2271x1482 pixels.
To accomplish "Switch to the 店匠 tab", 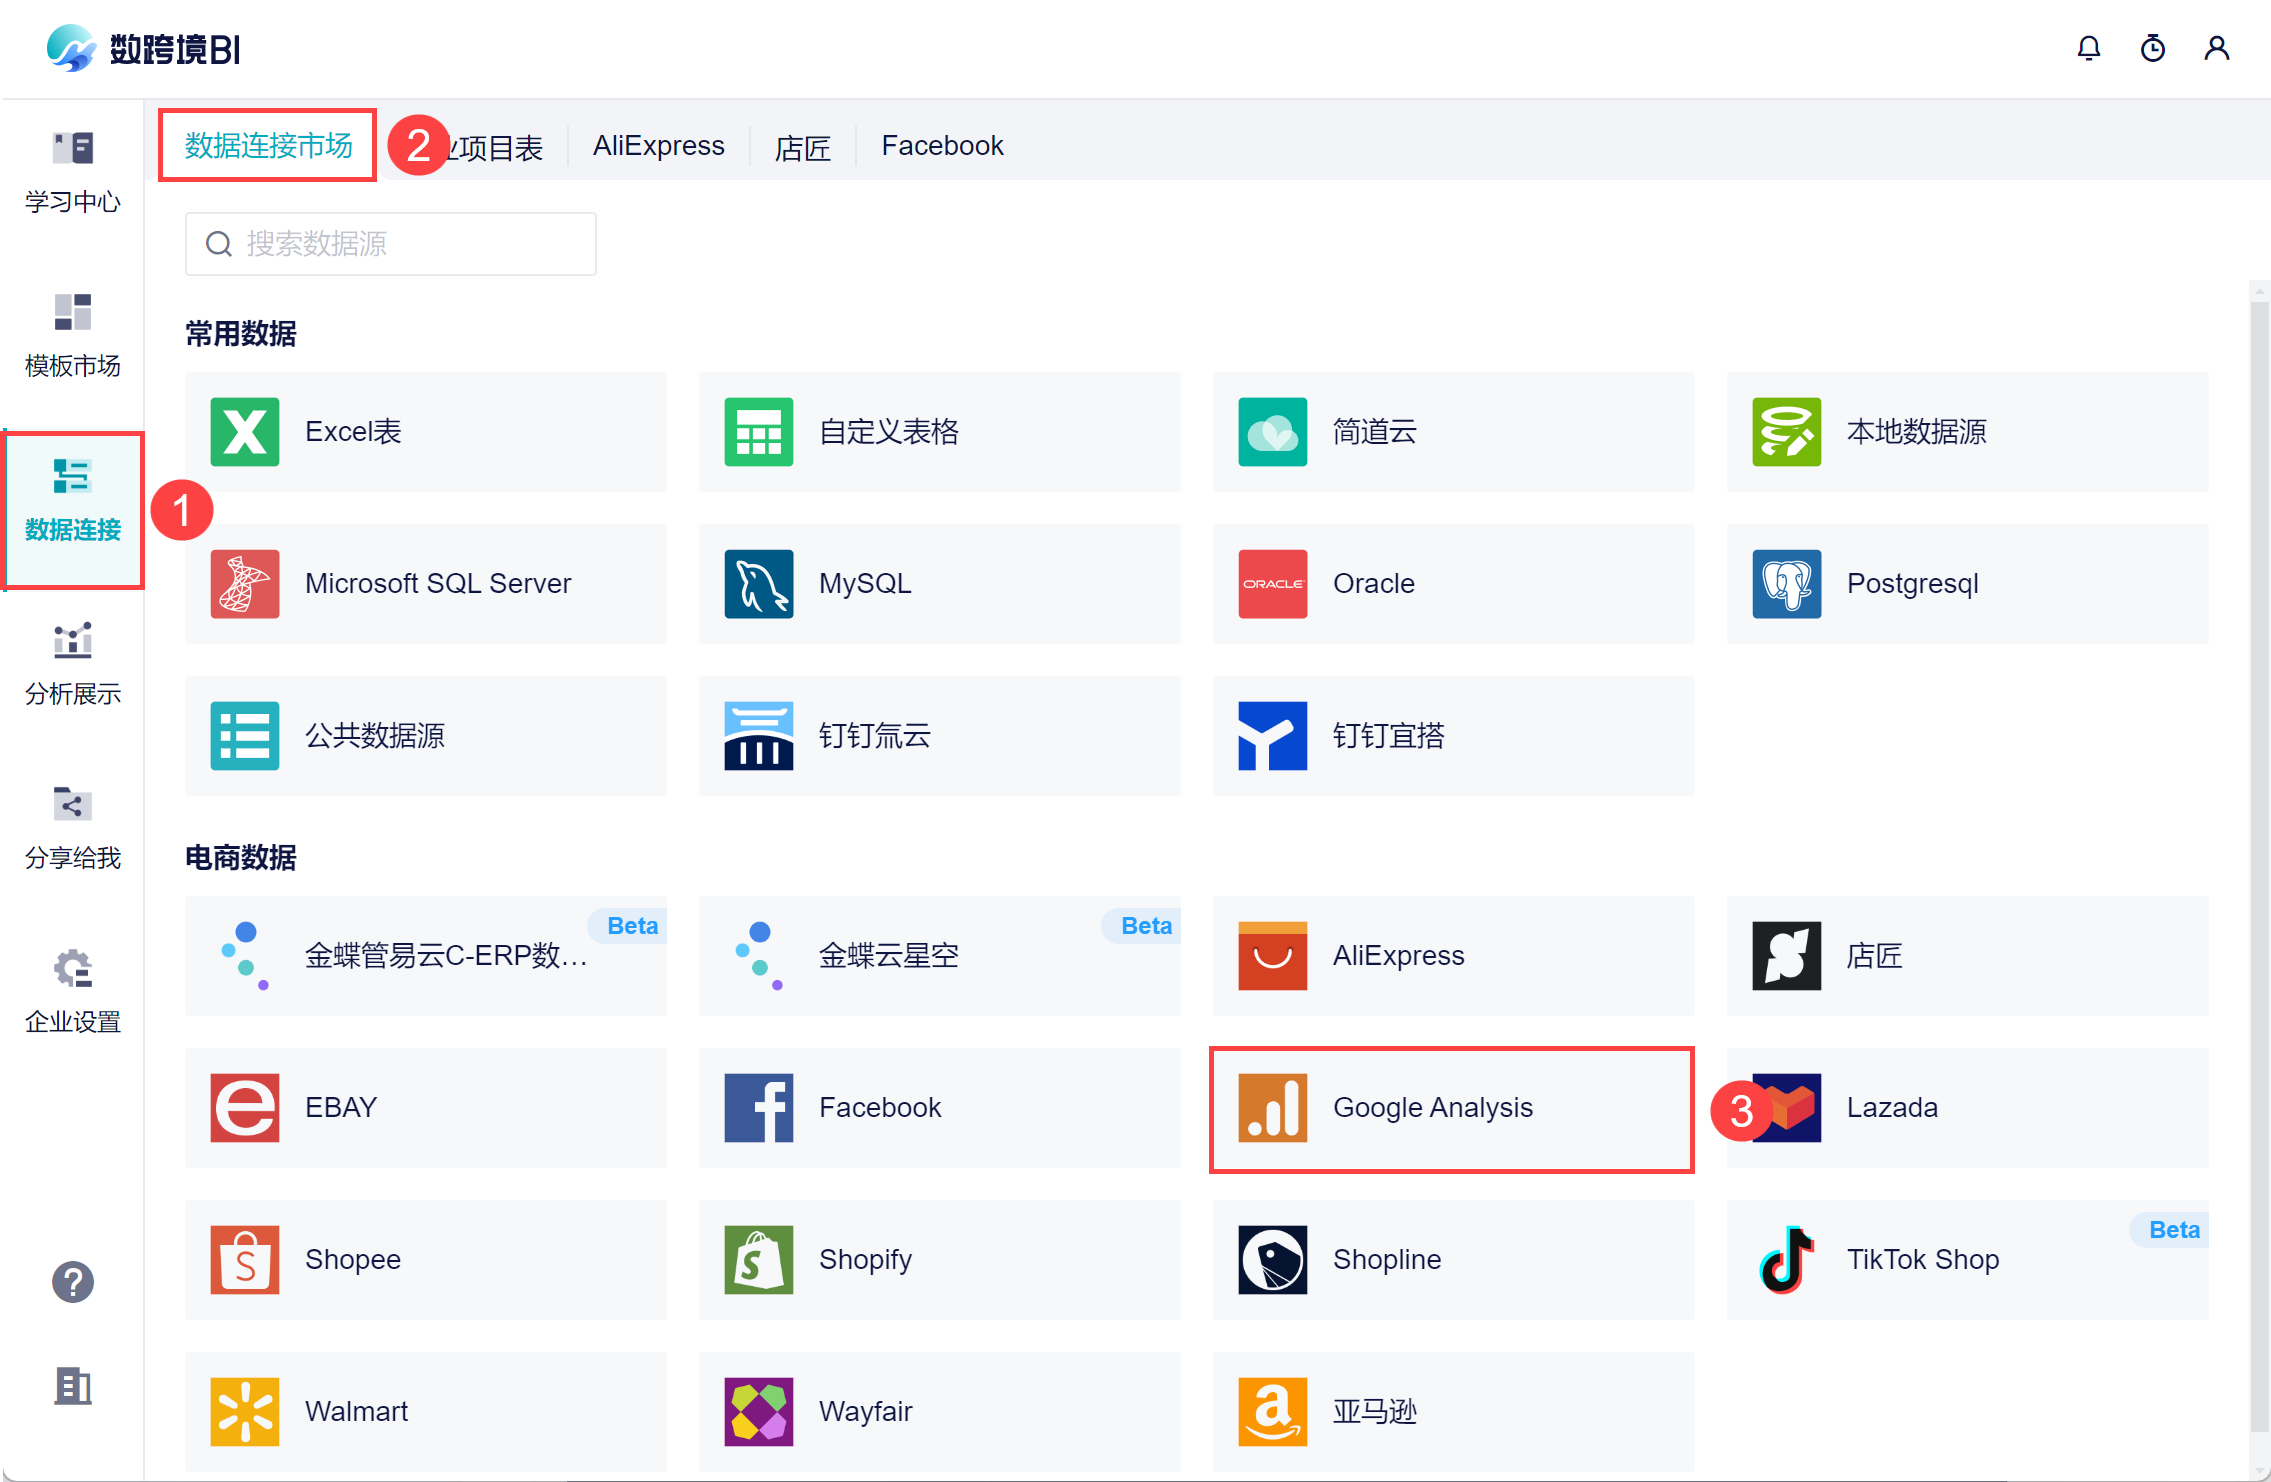I will pyautogui.click(x=802, y=148).
